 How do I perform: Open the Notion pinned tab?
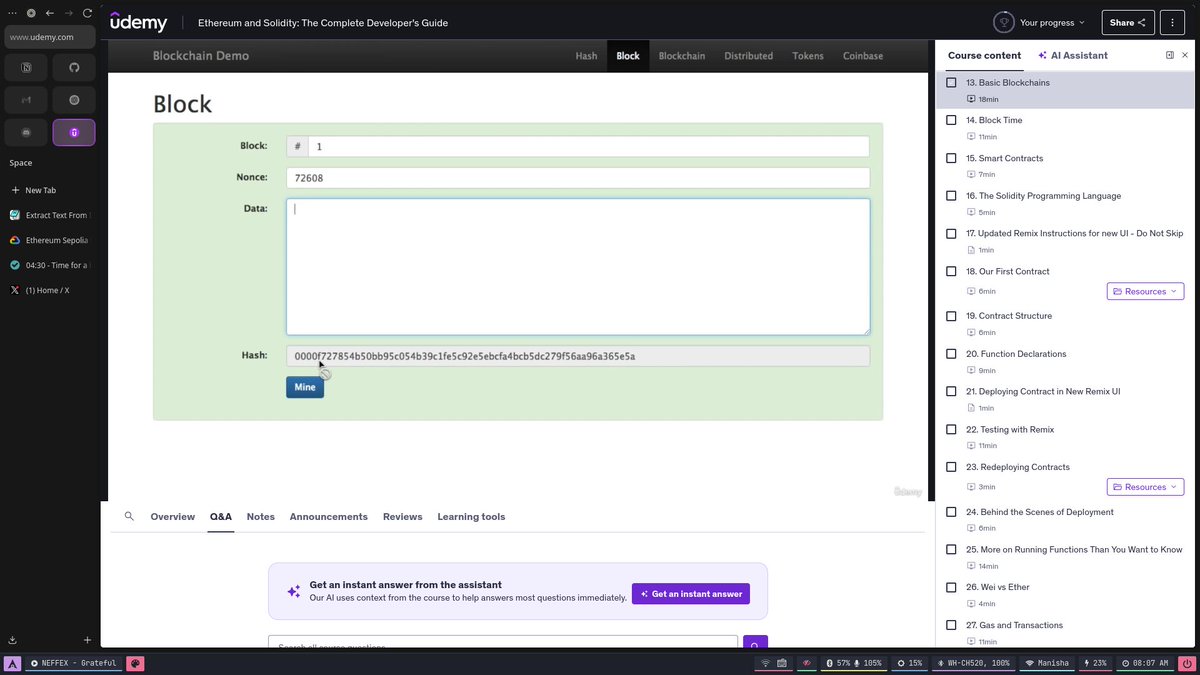(x=26, y=68)
